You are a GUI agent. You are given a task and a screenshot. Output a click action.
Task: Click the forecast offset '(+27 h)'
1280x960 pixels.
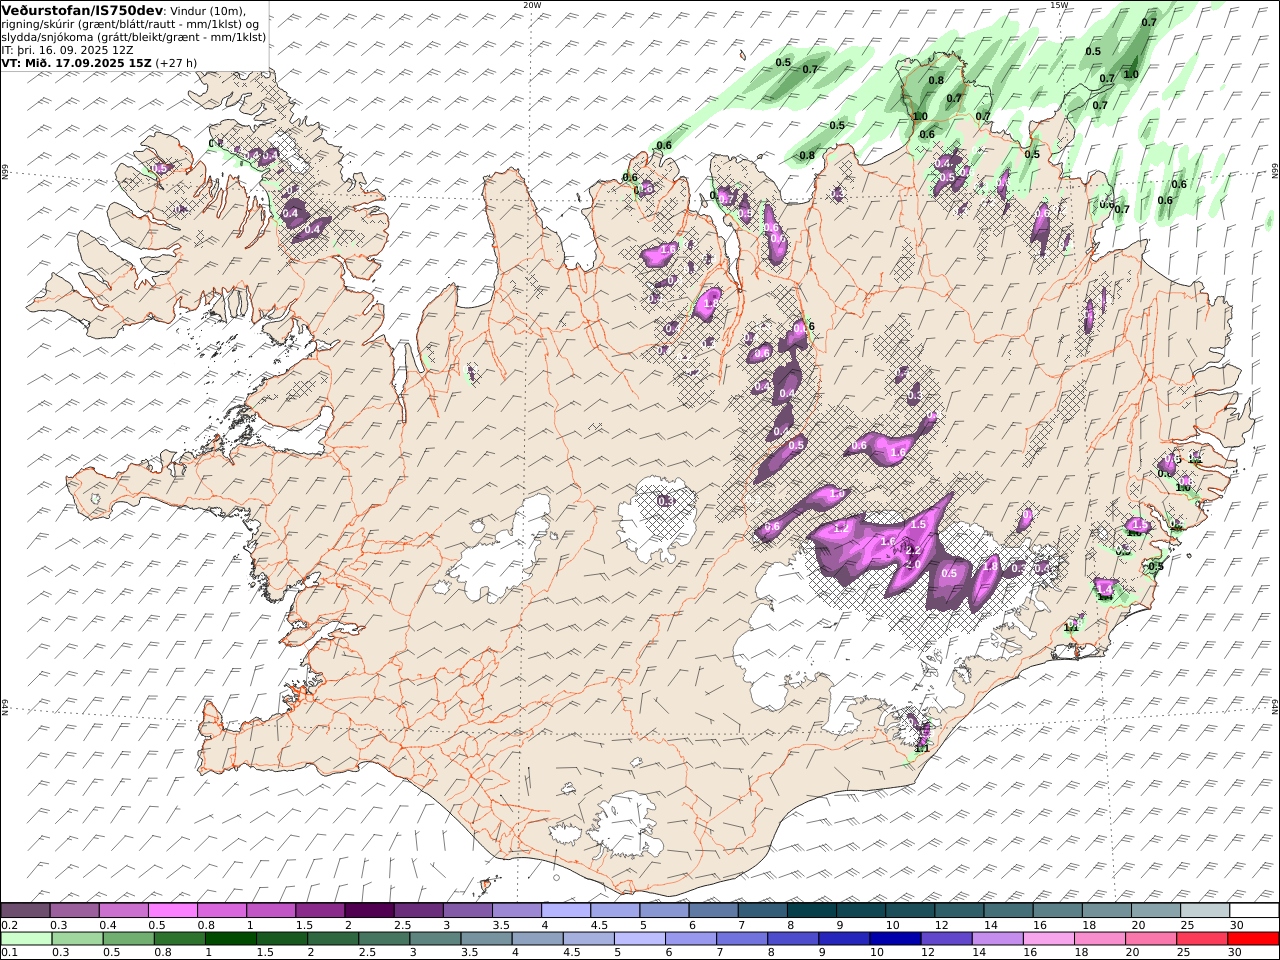pyautogui.click(x=176, y=62)
